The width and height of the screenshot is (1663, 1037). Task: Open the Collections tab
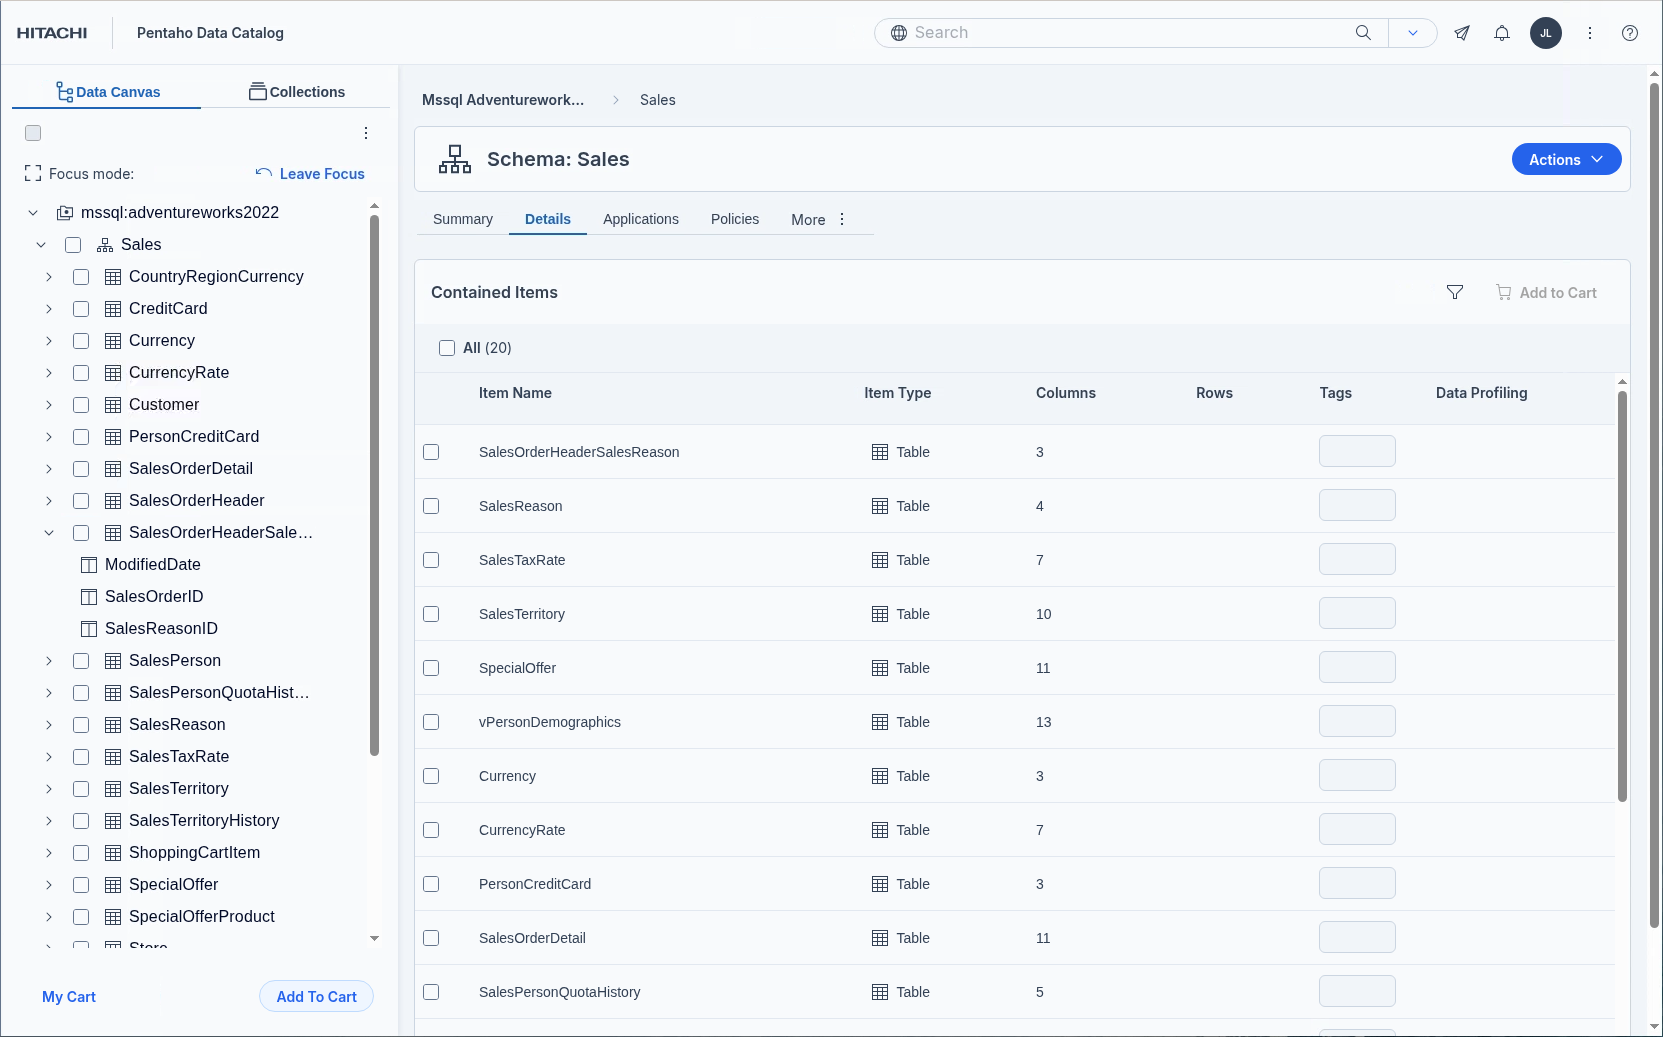(x=297, y=92)
